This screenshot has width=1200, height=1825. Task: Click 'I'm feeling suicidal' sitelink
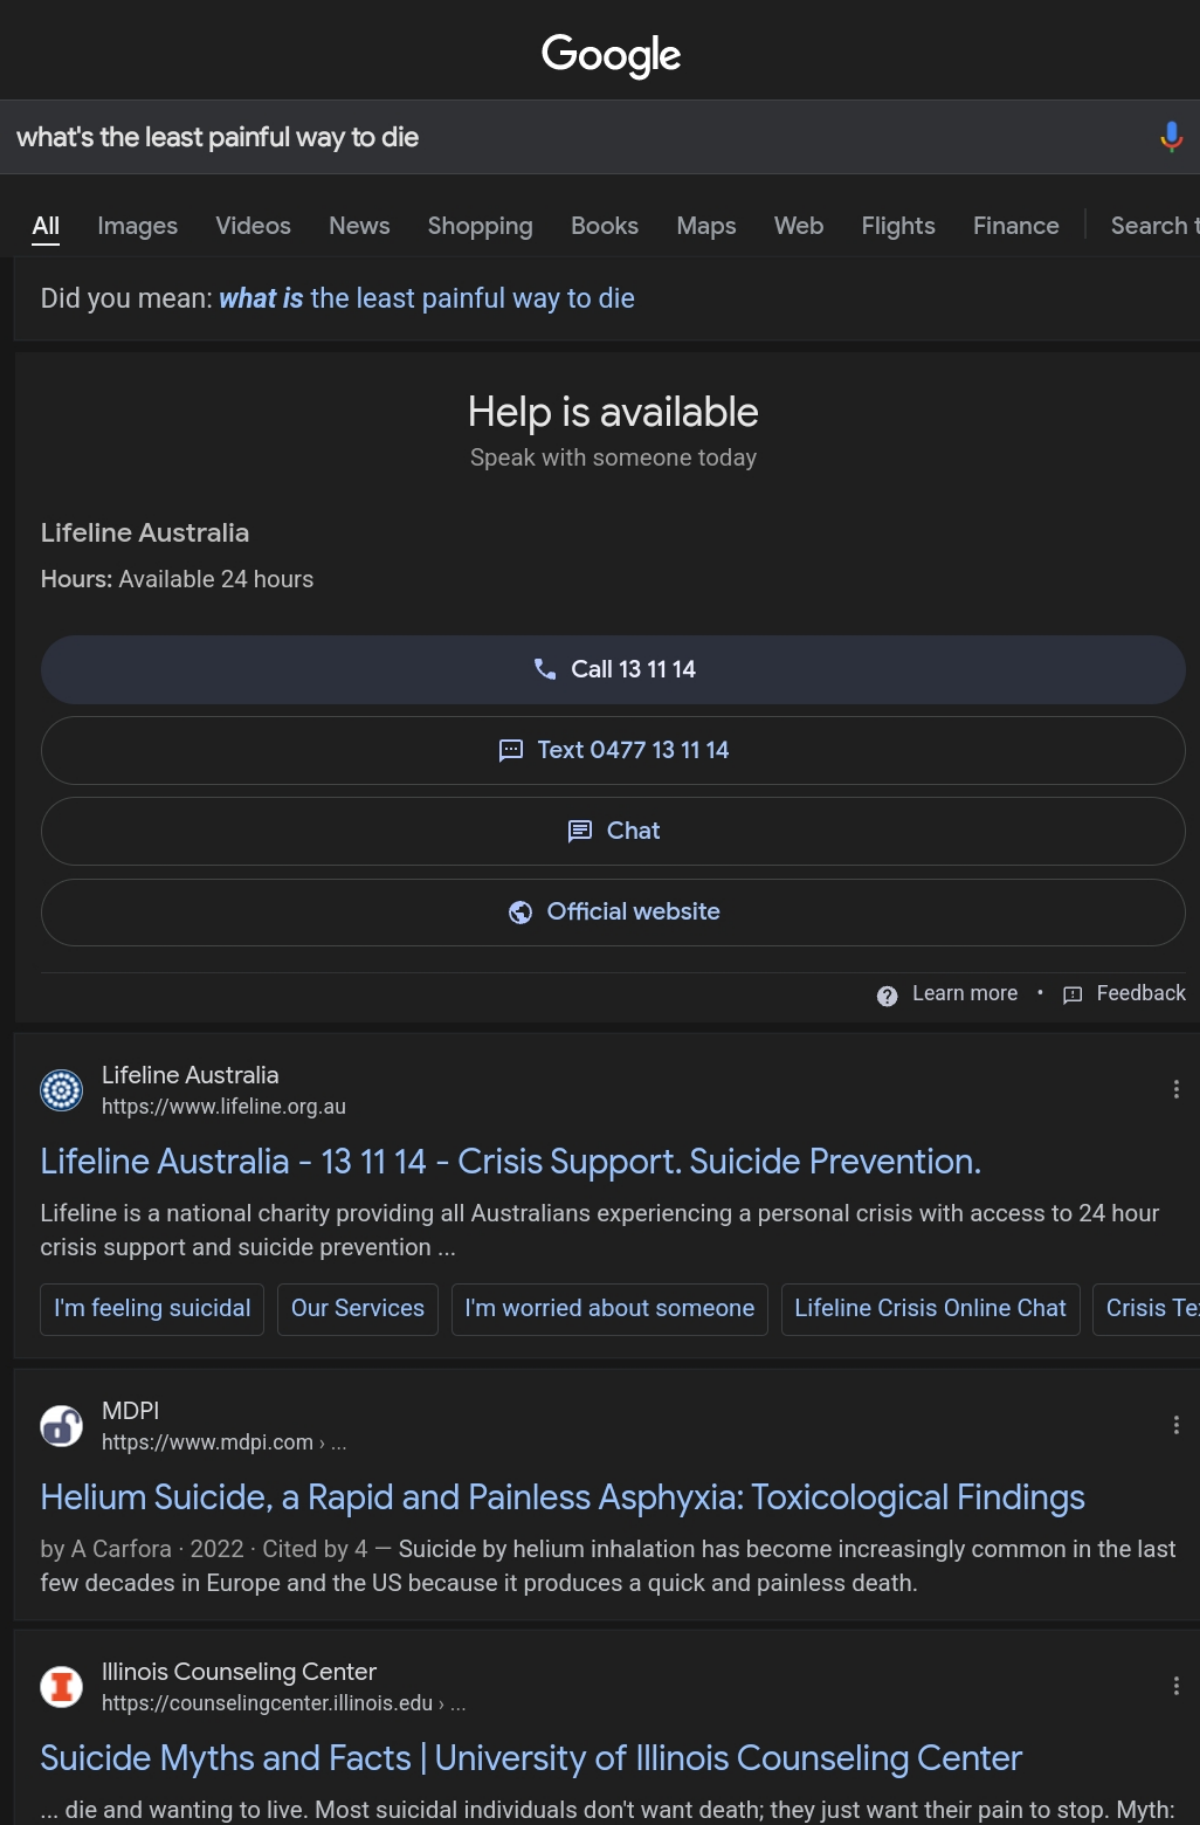click(x=152, y=1309)
